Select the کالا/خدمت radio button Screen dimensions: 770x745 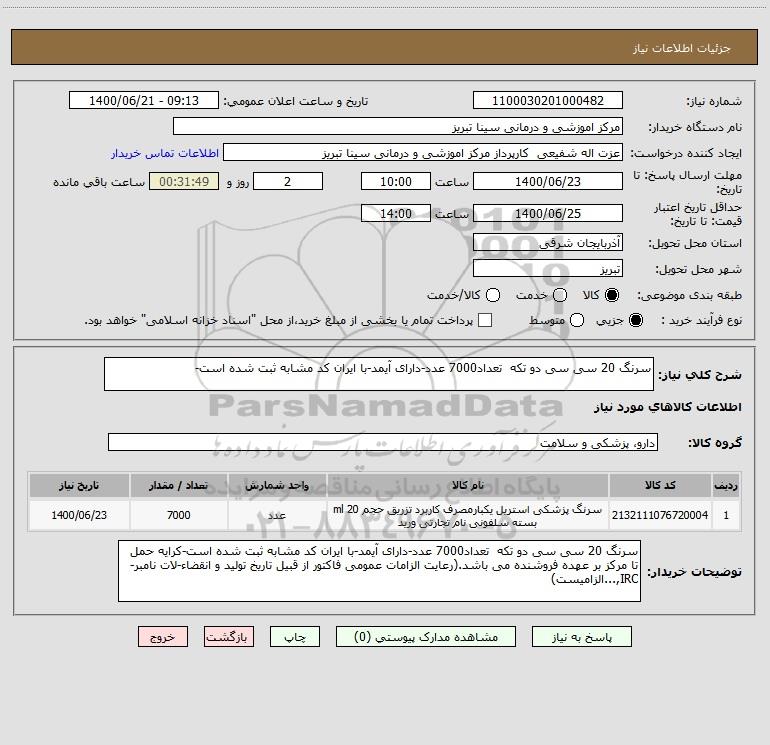[x=493, y=295]
